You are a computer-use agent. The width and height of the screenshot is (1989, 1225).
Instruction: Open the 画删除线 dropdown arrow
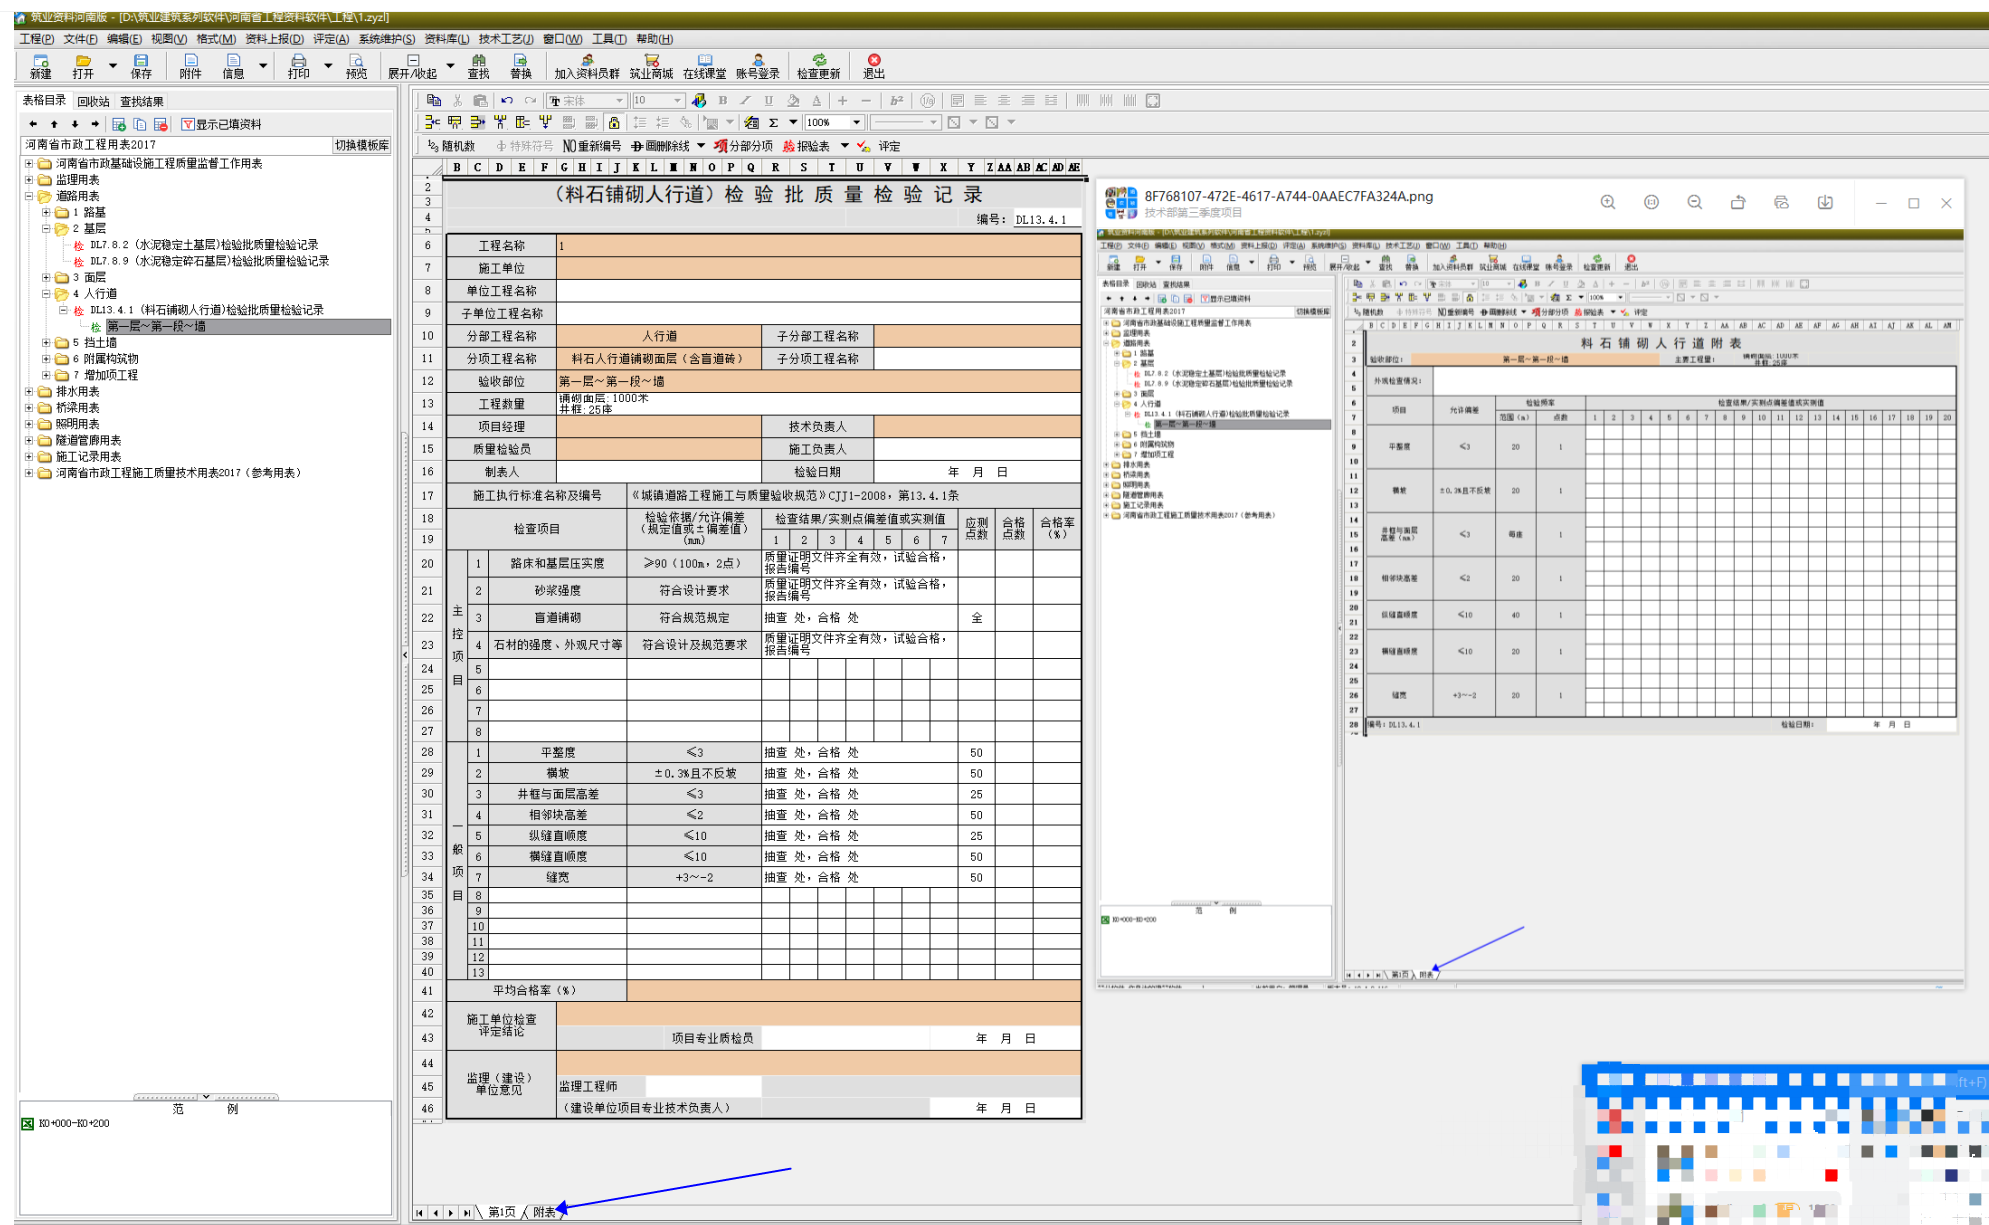tap(701, 146)
